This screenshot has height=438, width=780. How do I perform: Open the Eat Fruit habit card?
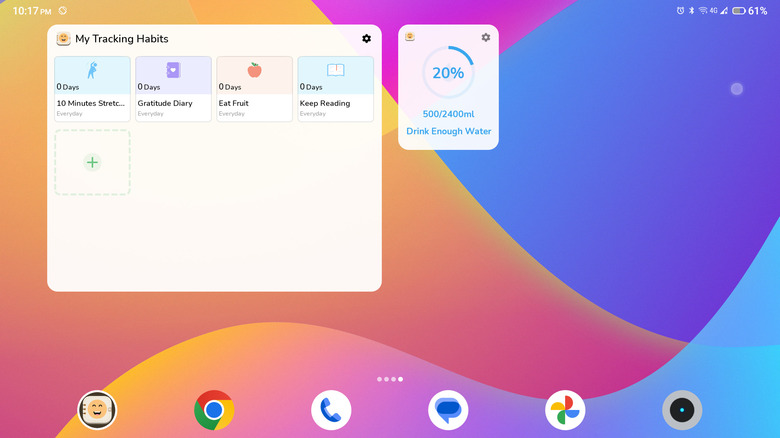[x=254, y=89]
